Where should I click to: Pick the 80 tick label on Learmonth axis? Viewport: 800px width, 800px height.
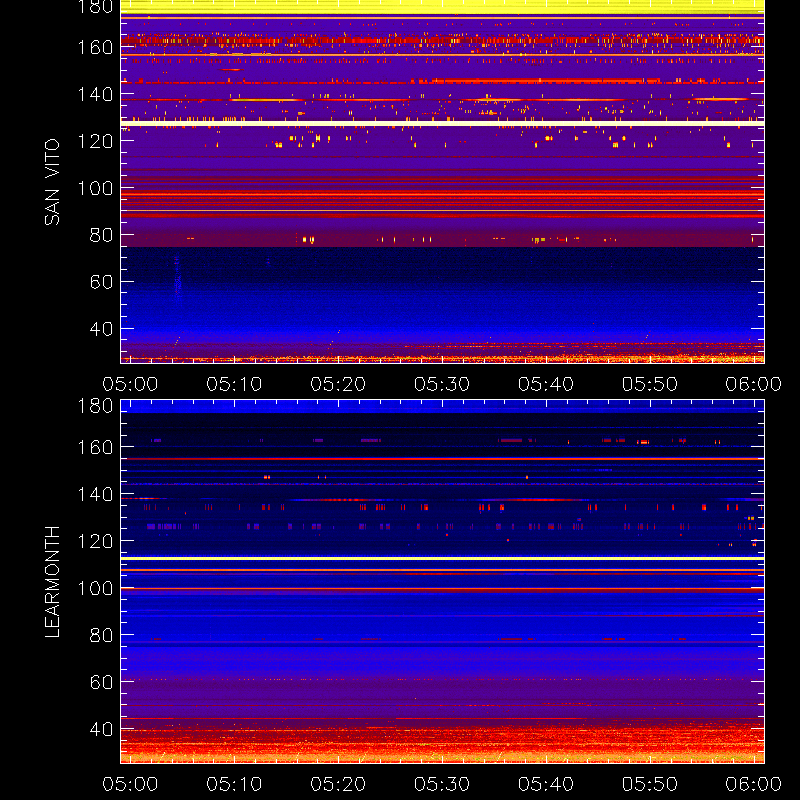click(x=101, y=635)
